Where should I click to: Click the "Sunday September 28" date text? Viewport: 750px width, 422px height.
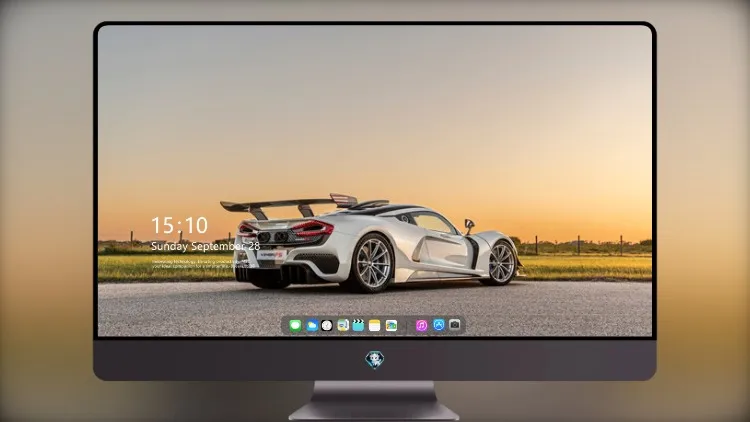[205, 246]
